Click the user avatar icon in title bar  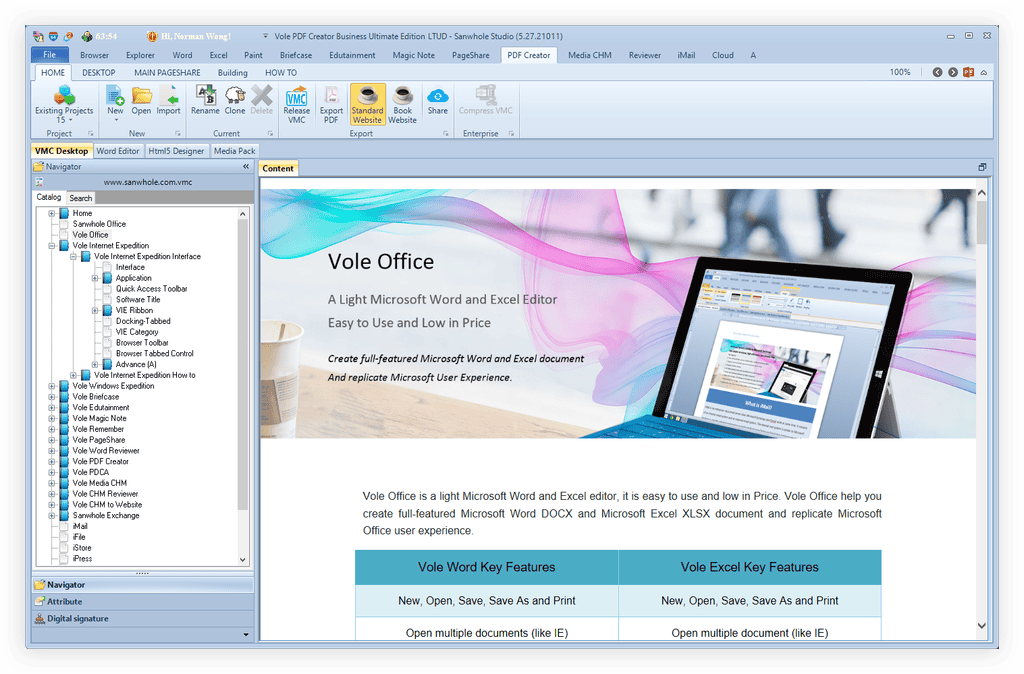tap(152, 37)
